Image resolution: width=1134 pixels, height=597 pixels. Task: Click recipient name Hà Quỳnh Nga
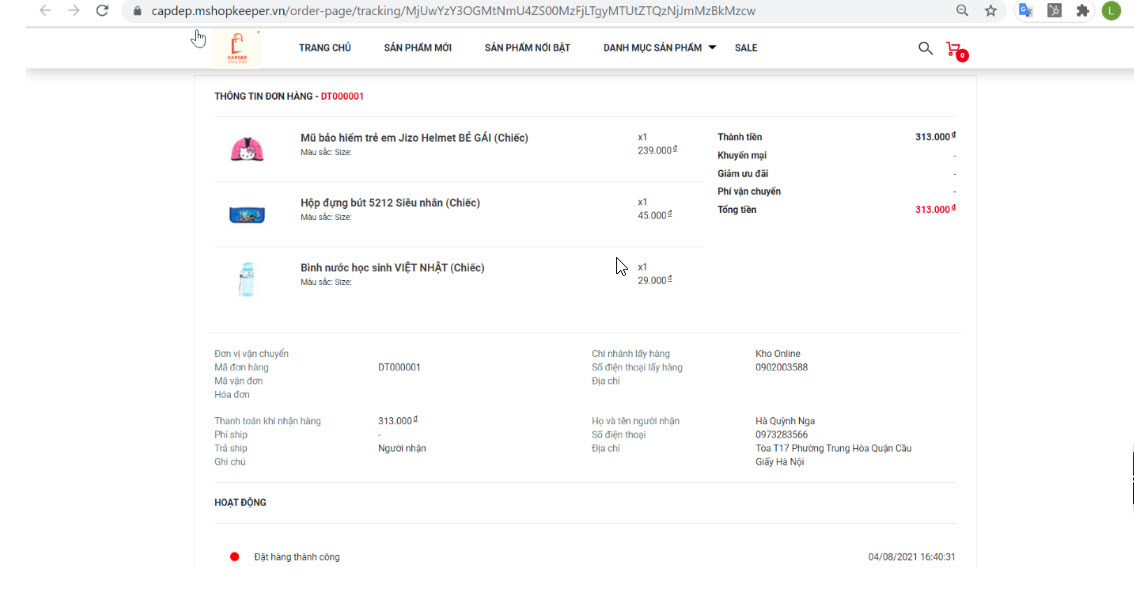click(x=785, y=420)
